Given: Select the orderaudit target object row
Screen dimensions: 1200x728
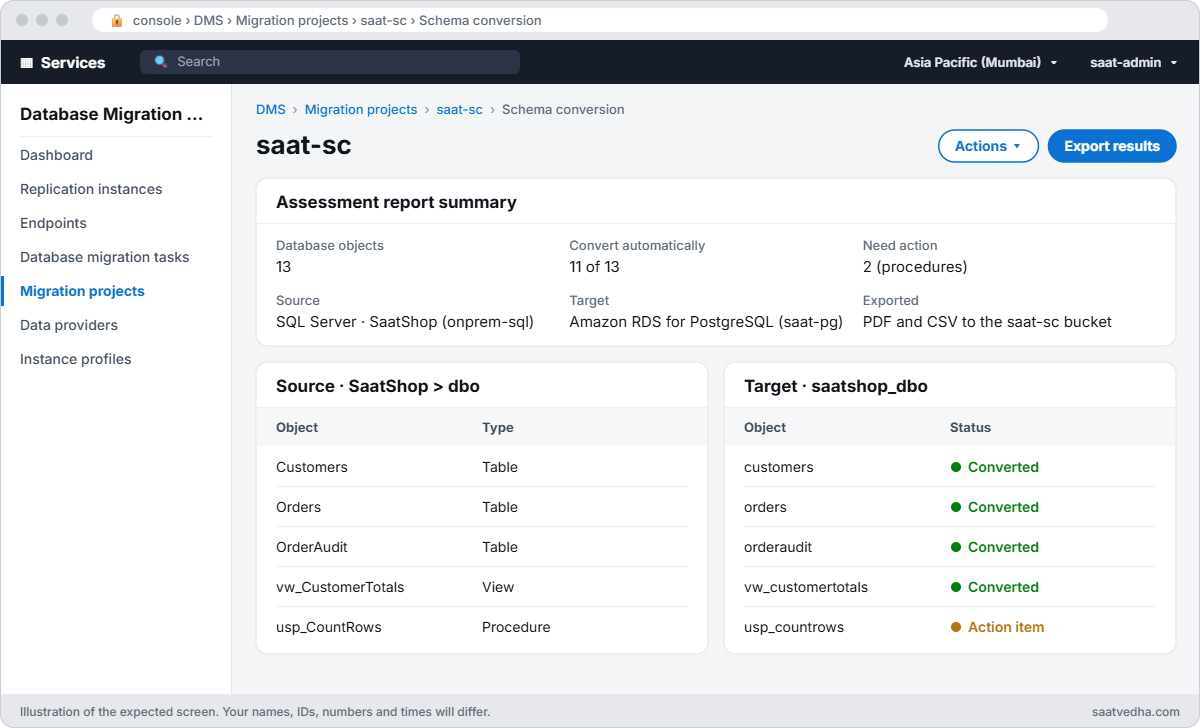Looking at the screenshot, I should pyautogui.click(x=950, y=547).
